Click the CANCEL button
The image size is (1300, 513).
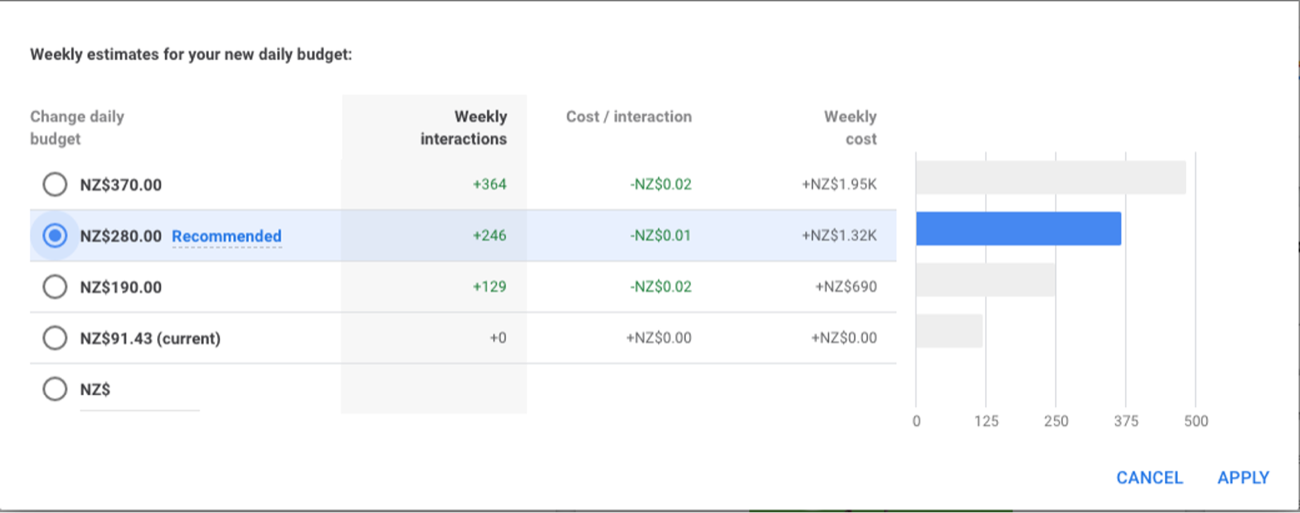point(1149,478)
